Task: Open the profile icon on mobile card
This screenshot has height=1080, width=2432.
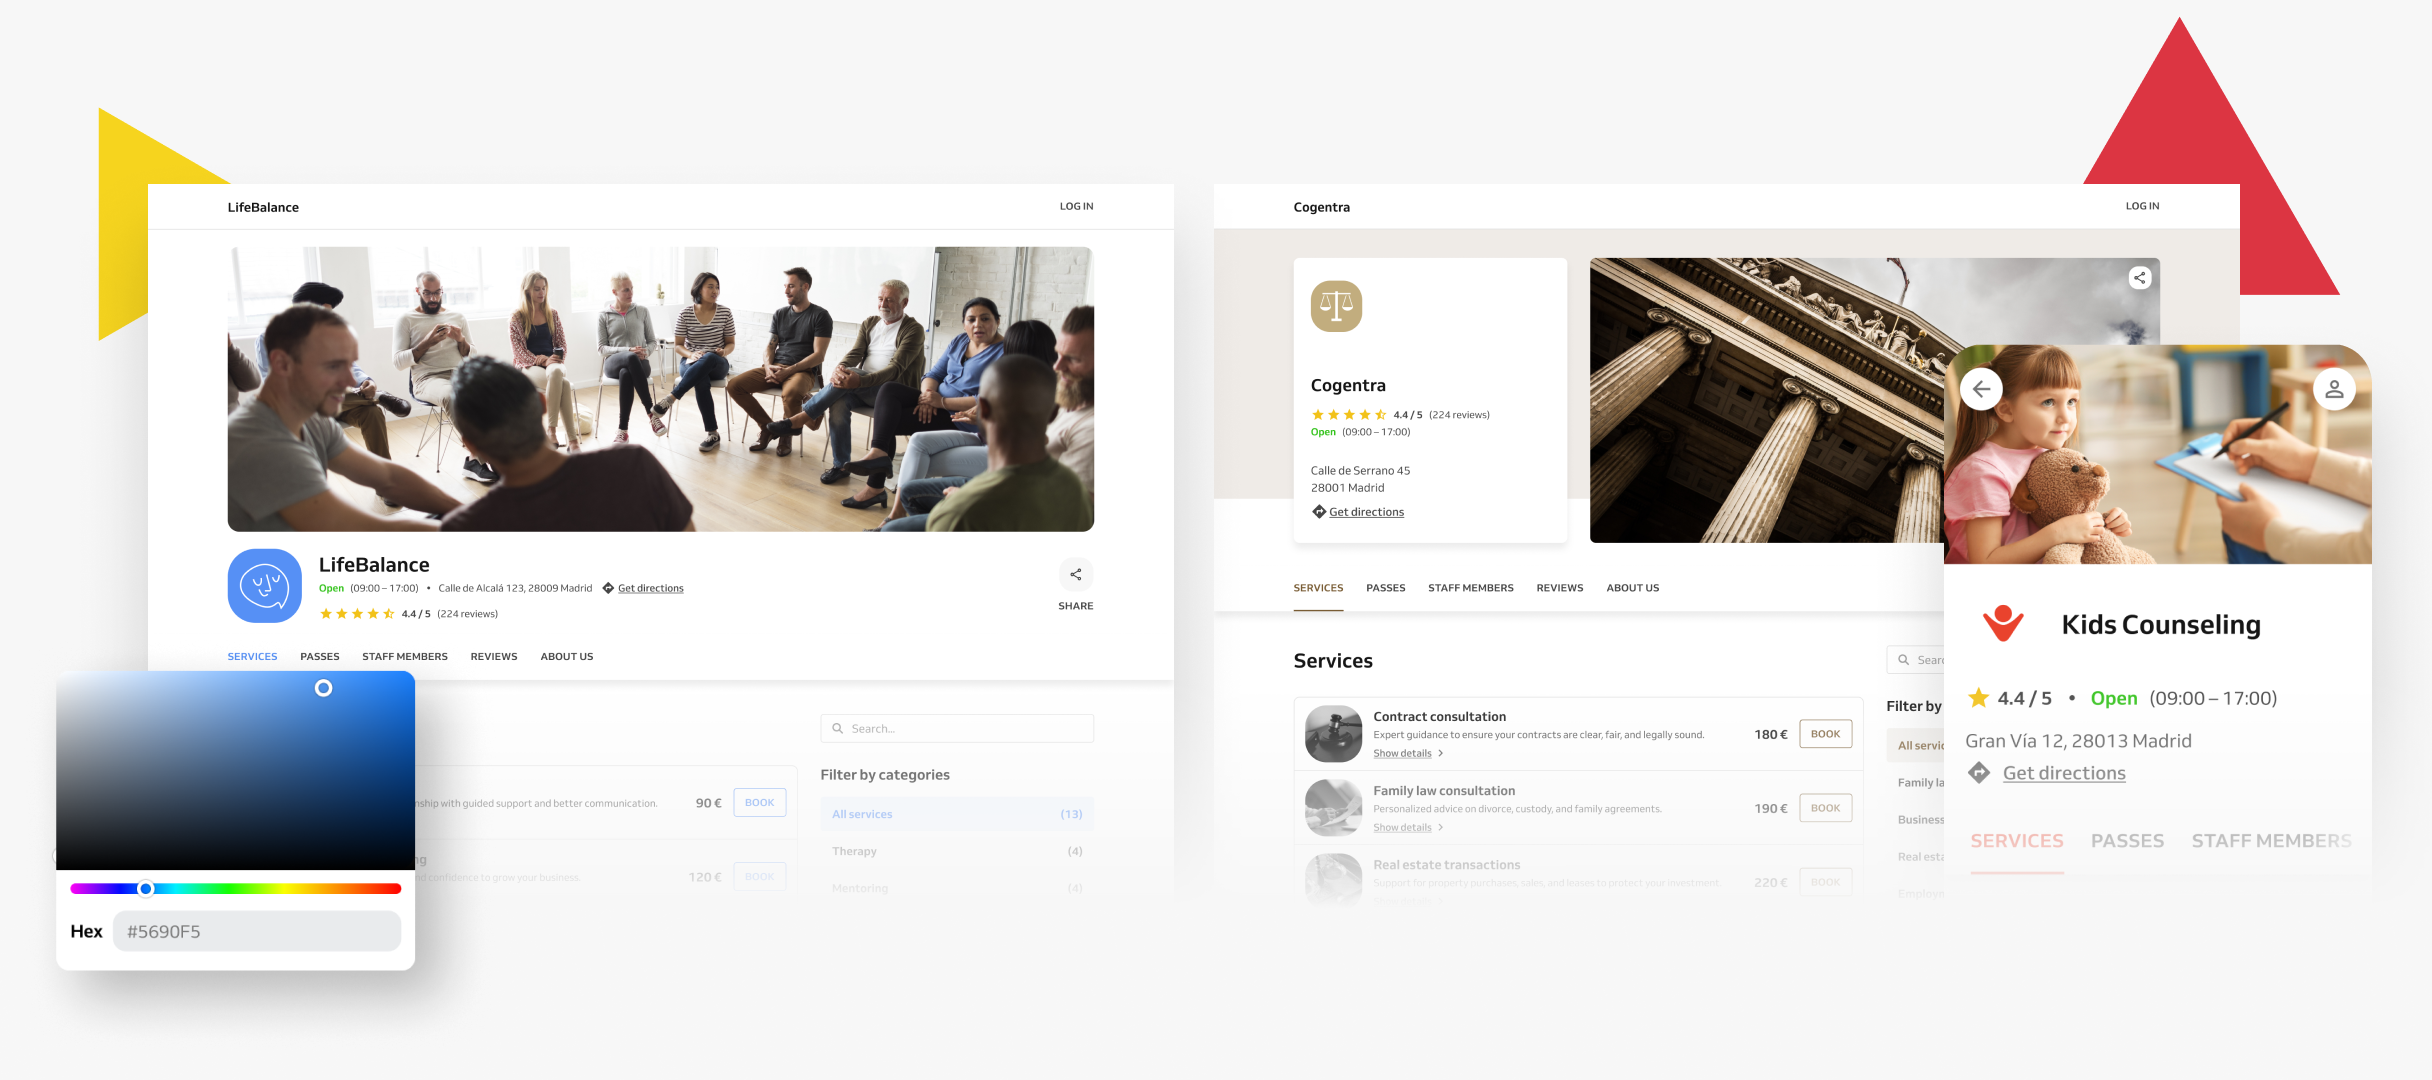Action: pos(2334,389)
